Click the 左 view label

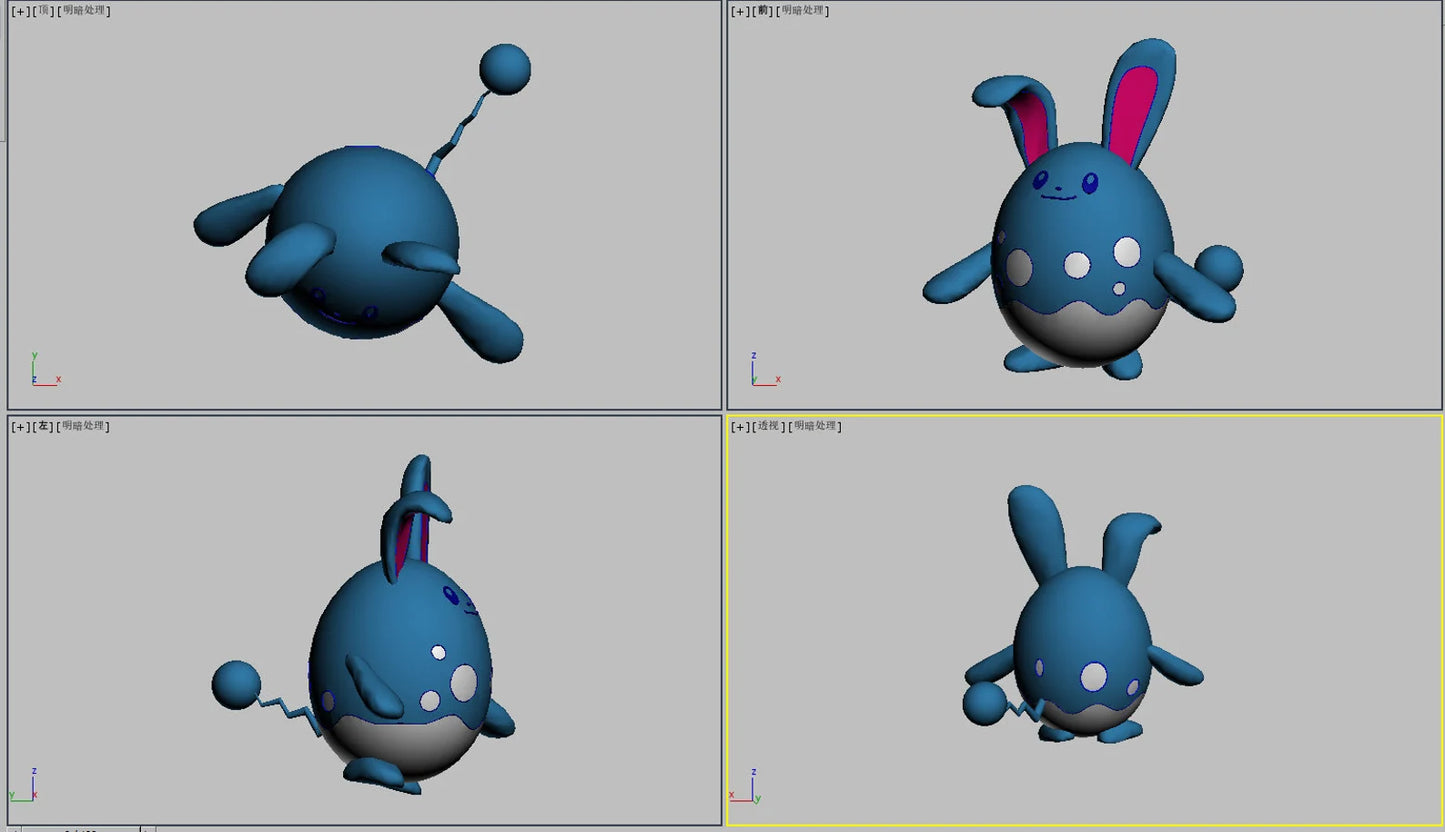point(44,427)
